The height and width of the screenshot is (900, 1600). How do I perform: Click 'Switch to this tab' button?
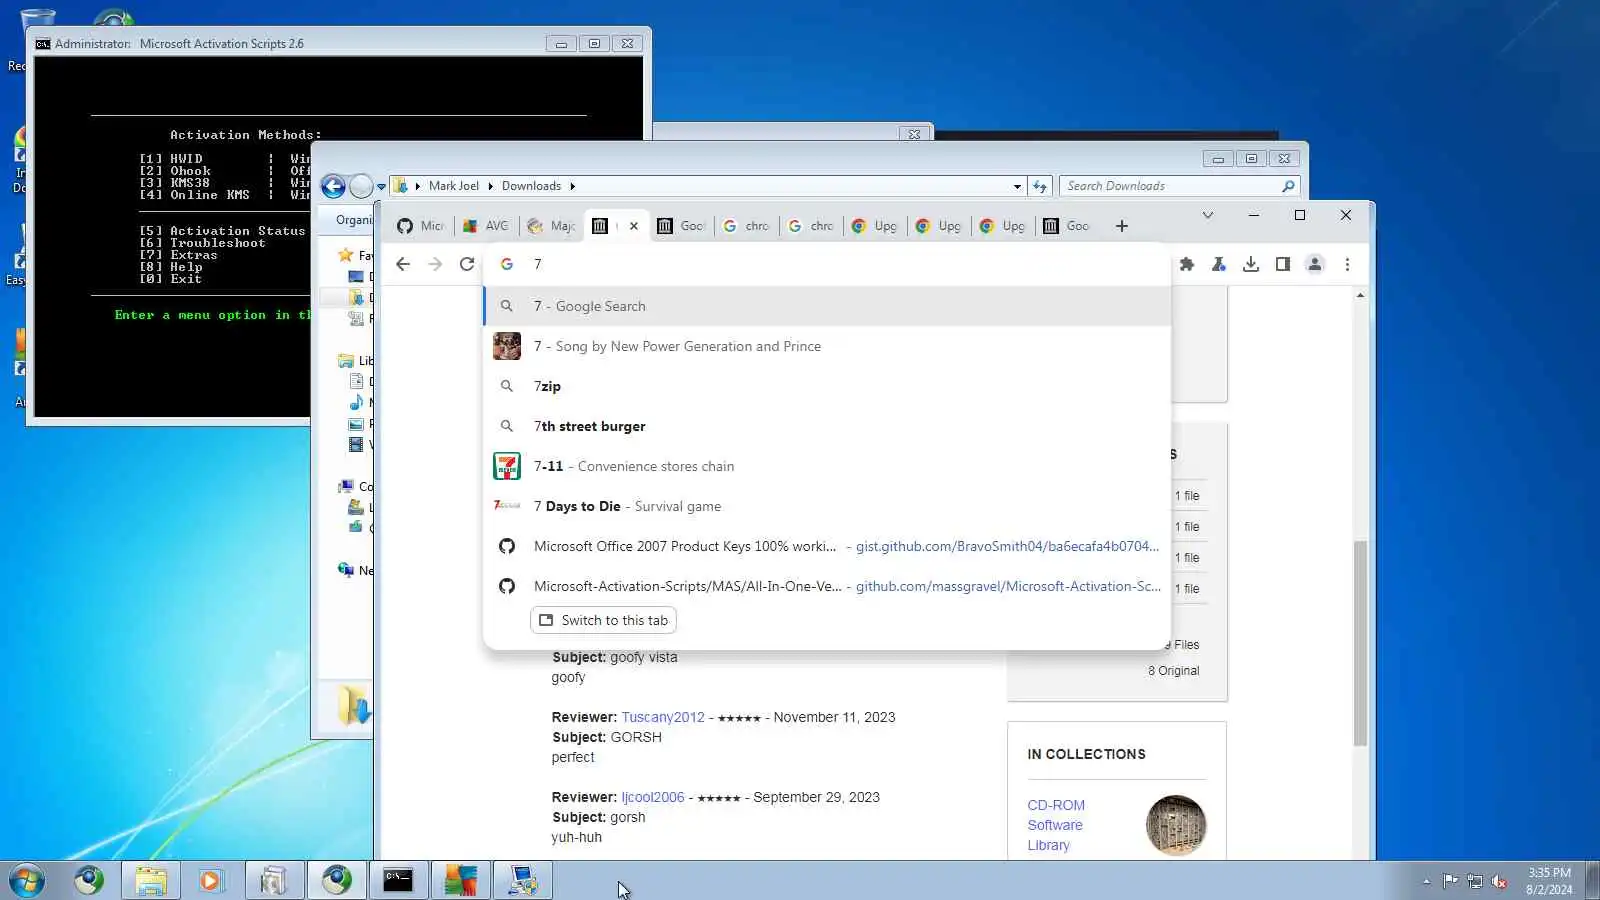603,620
